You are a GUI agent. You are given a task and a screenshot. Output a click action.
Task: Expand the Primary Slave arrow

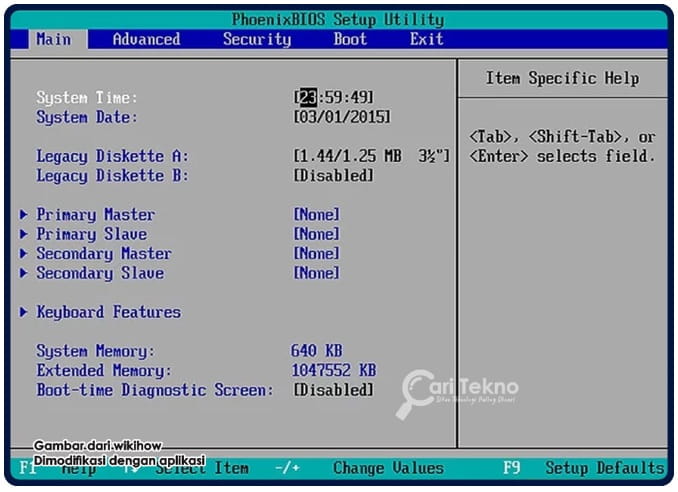click(24, 234)
